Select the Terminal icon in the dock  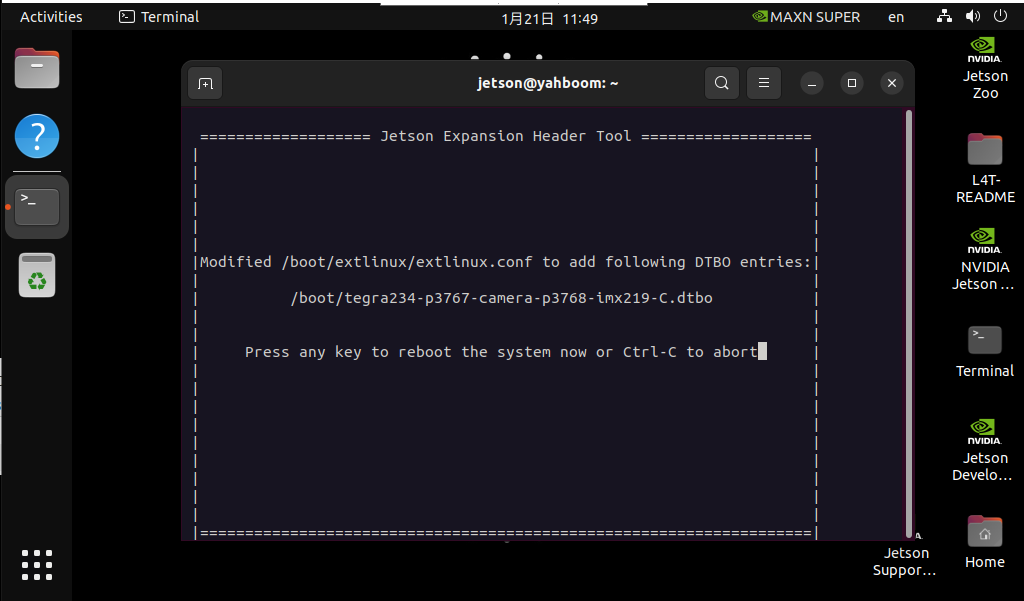(x=37, y=206)
